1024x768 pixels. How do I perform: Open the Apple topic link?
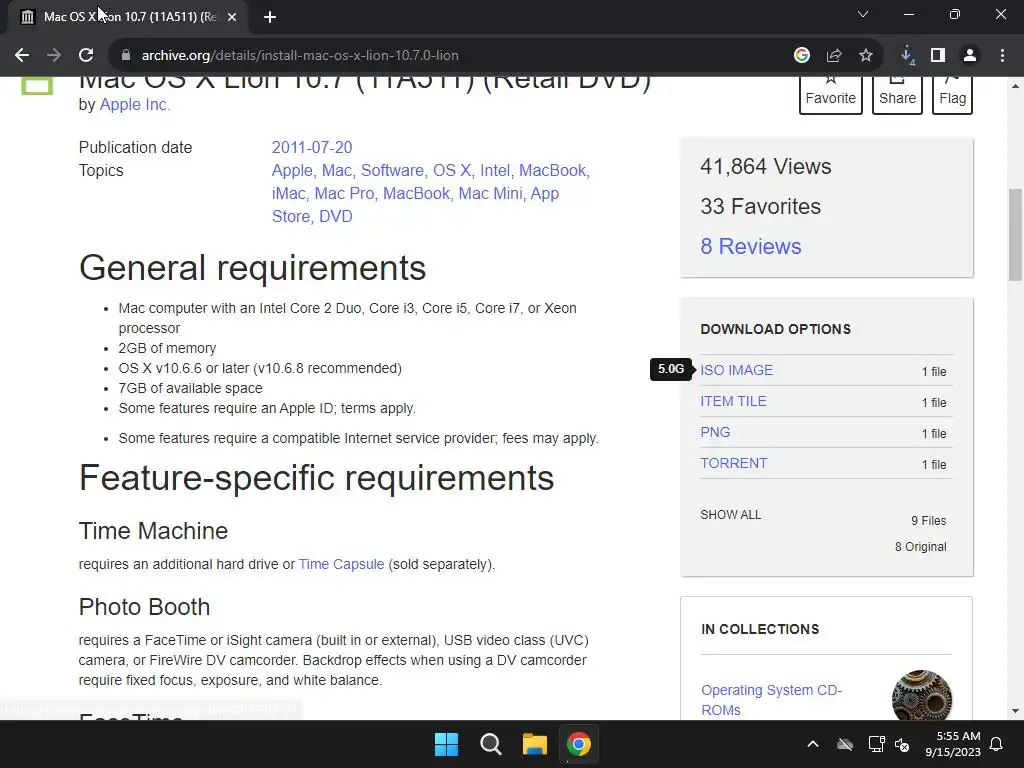click(292, 170)
